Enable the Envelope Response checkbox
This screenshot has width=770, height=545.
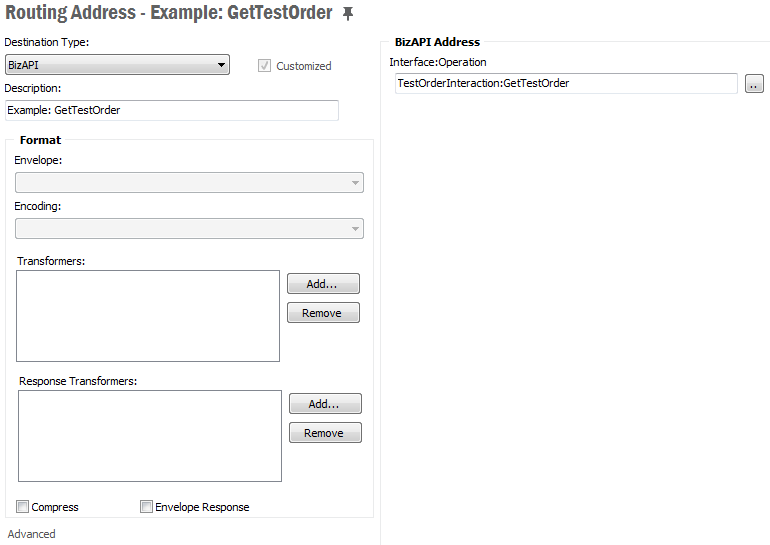[x=147, y=507]
